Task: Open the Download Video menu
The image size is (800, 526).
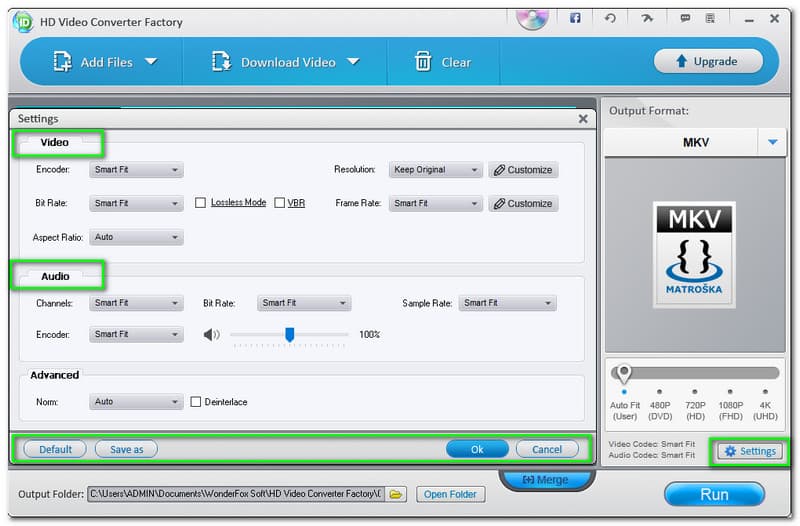Action: click(286, 62)
